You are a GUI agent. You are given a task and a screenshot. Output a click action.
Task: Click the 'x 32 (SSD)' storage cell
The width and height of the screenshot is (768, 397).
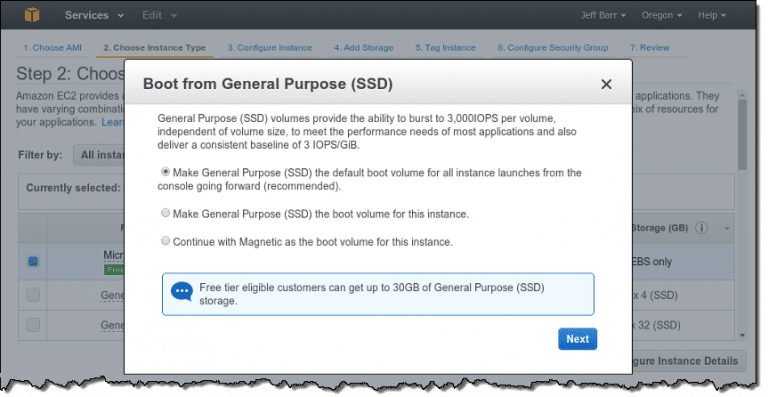coord(656,325)
